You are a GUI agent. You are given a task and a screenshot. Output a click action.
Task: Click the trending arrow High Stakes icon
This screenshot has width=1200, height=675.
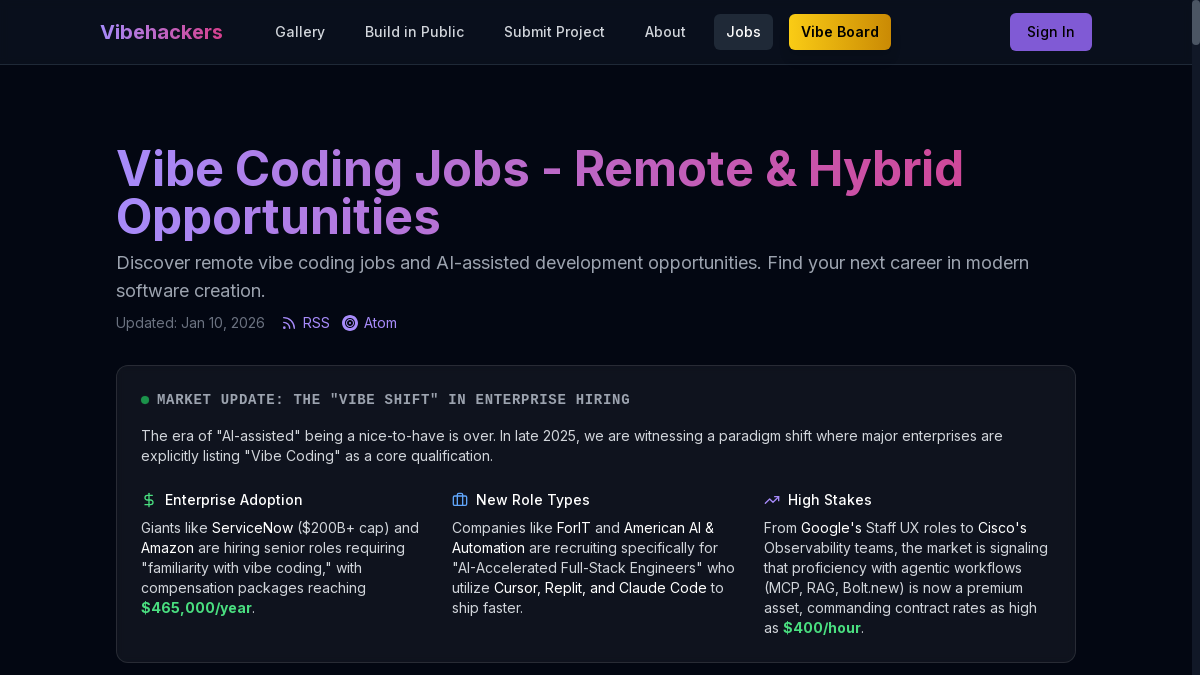[x=772, y=500]
